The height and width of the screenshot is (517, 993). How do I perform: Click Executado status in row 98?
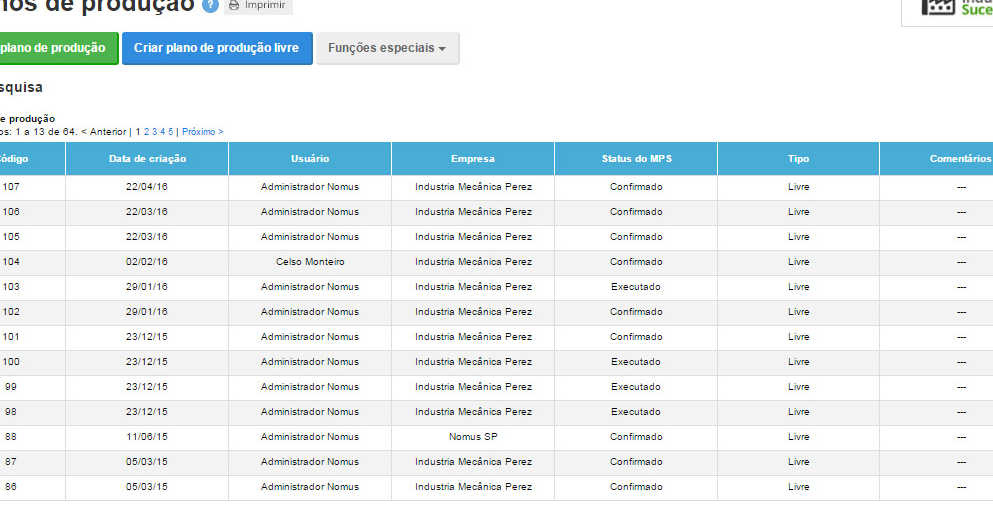click(x=636, y=412)
